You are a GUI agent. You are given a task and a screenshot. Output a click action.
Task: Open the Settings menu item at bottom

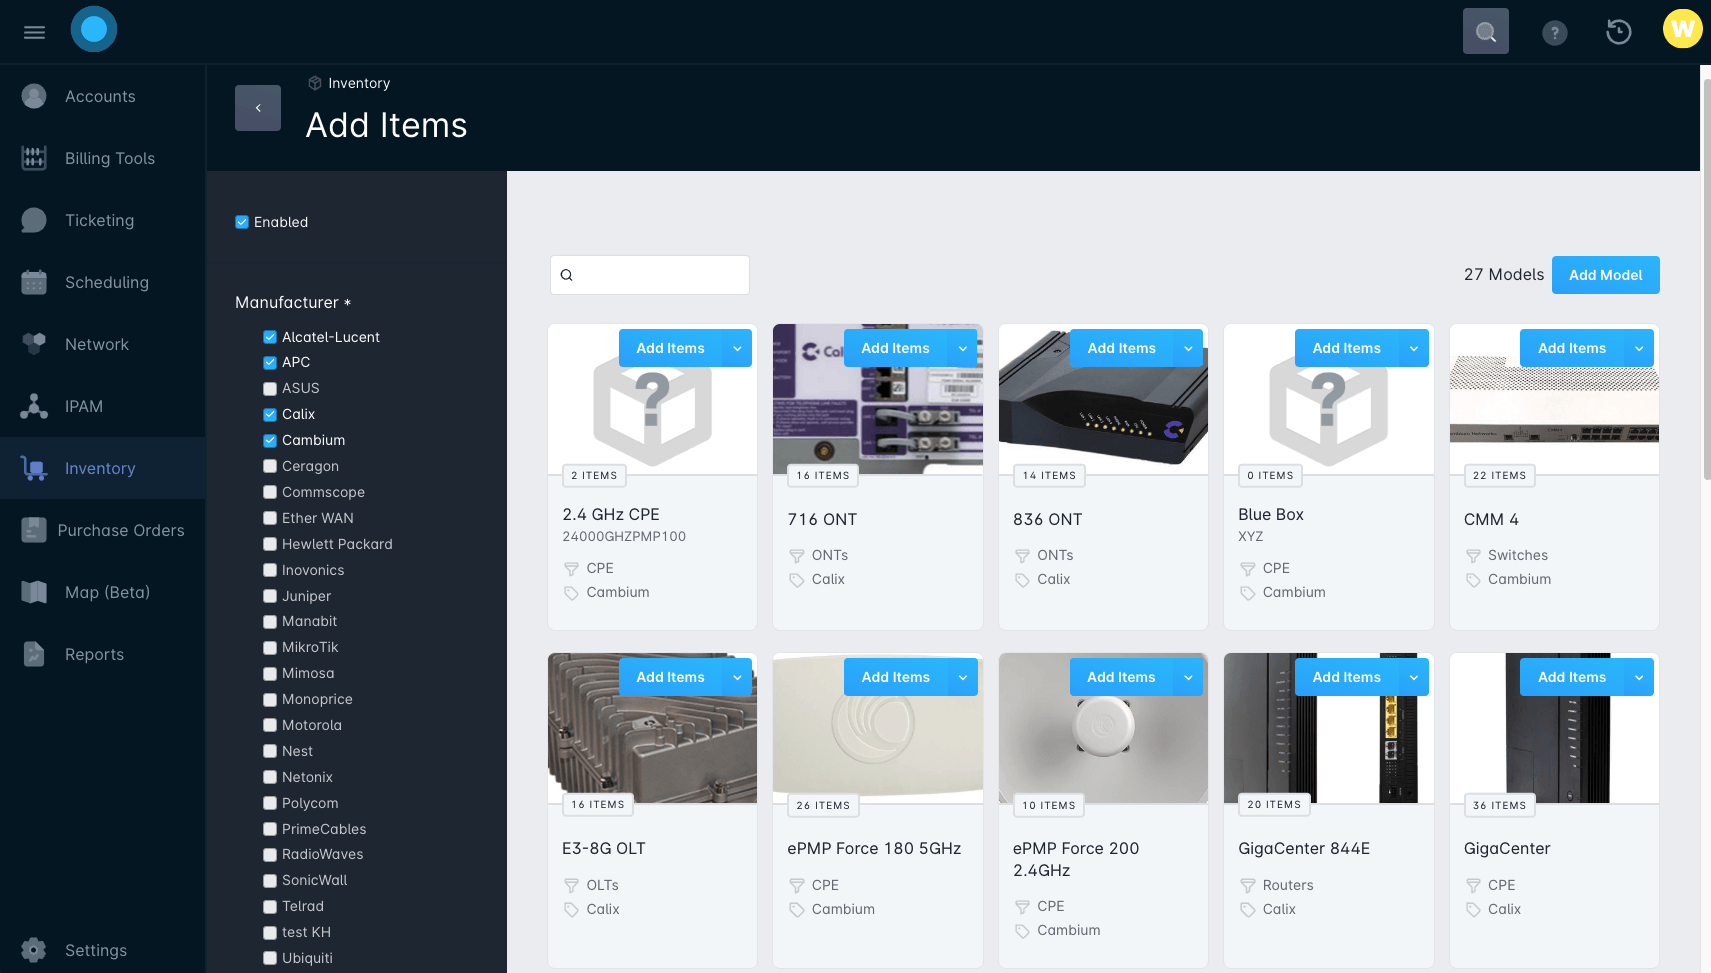click(x=97, y=950)
